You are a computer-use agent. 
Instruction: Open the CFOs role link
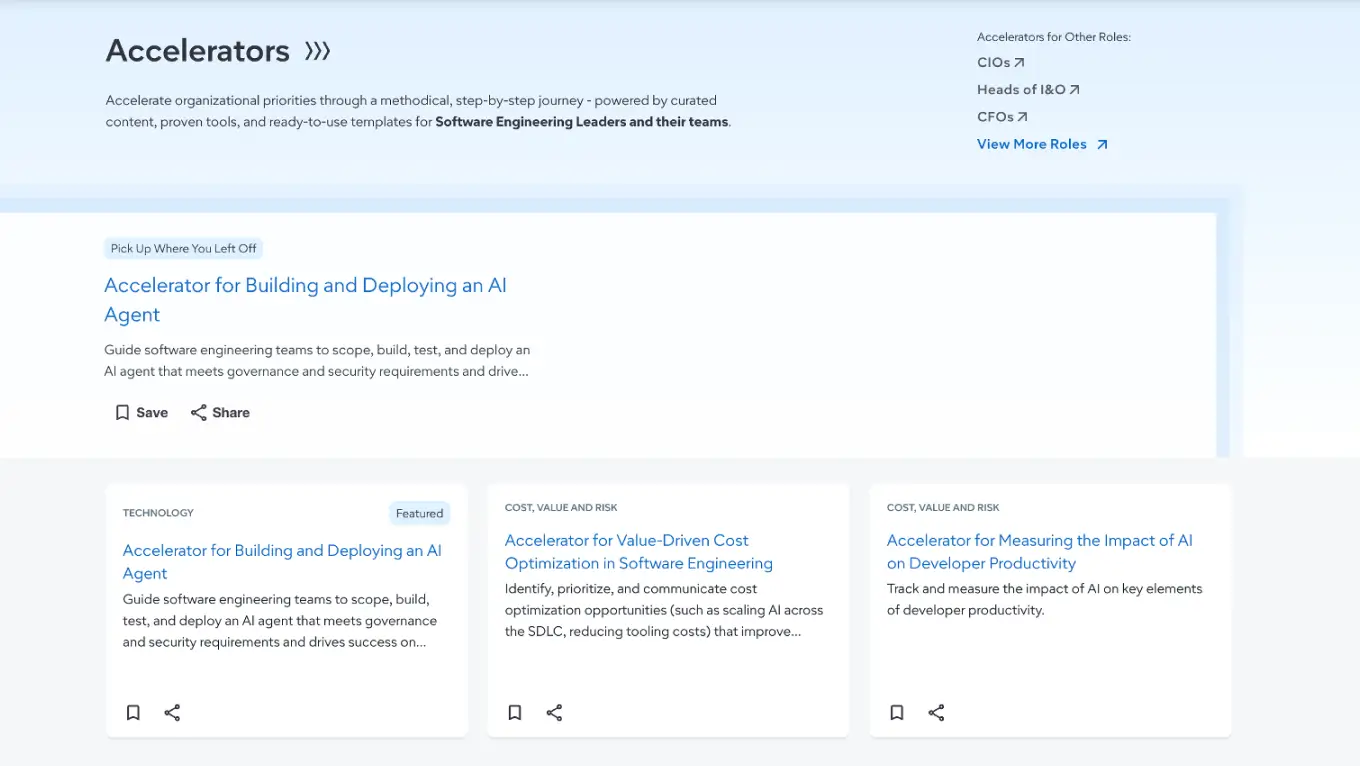click(1002, 116)
